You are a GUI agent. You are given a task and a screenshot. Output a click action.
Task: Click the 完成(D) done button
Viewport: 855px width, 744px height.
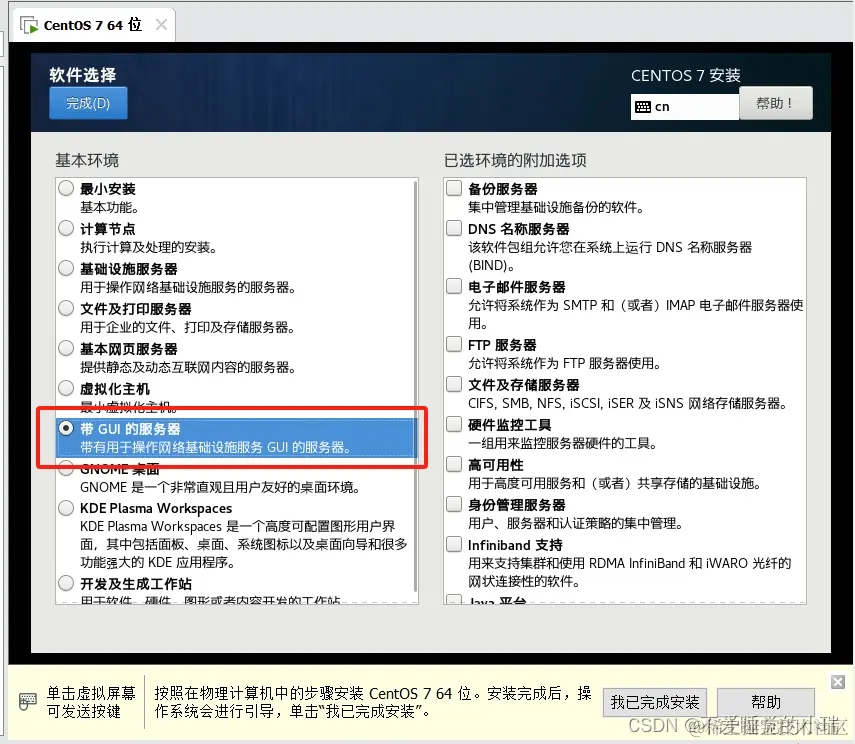88,103
